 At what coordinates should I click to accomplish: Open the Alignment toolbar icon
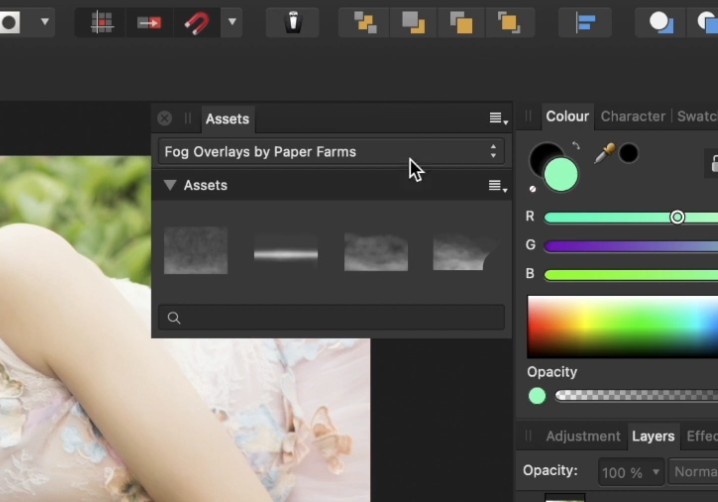pos(585,22)
